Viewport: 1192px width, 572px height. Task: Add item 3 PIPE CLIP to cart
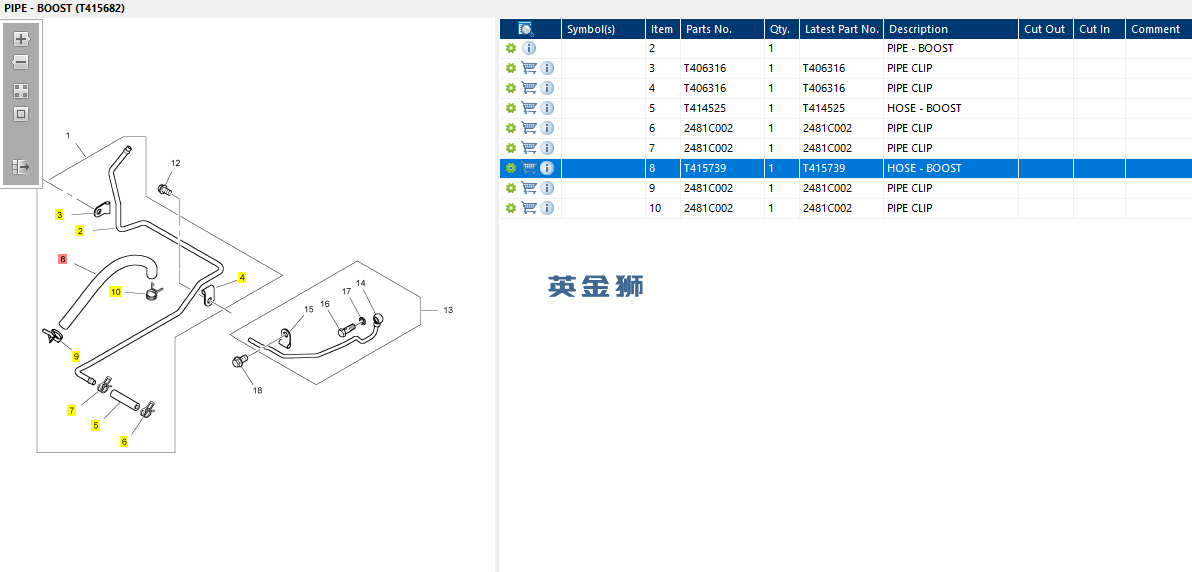coord(529,68)
